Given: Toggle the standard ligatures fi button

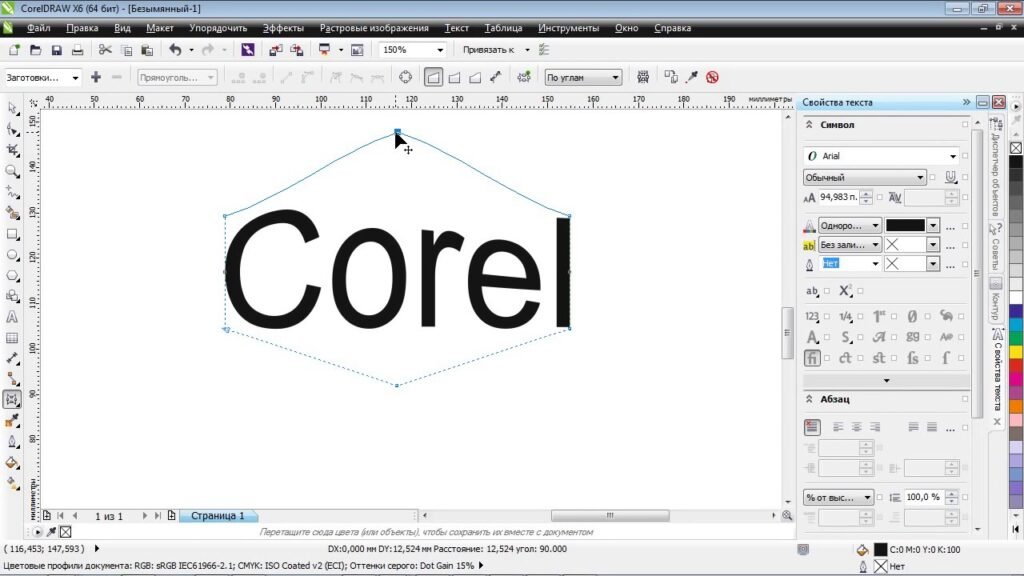Looking at the screenshot, I should point(812,358).
